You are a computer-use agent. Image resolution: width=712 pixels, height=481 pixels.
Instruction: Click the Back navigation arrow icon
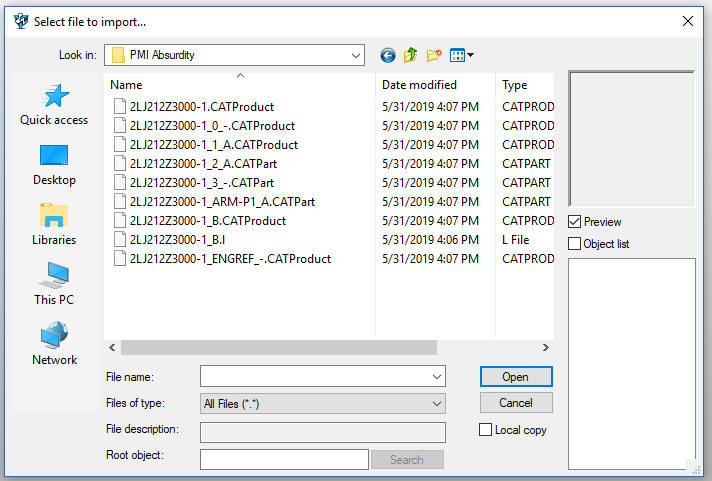click(388, 55)
